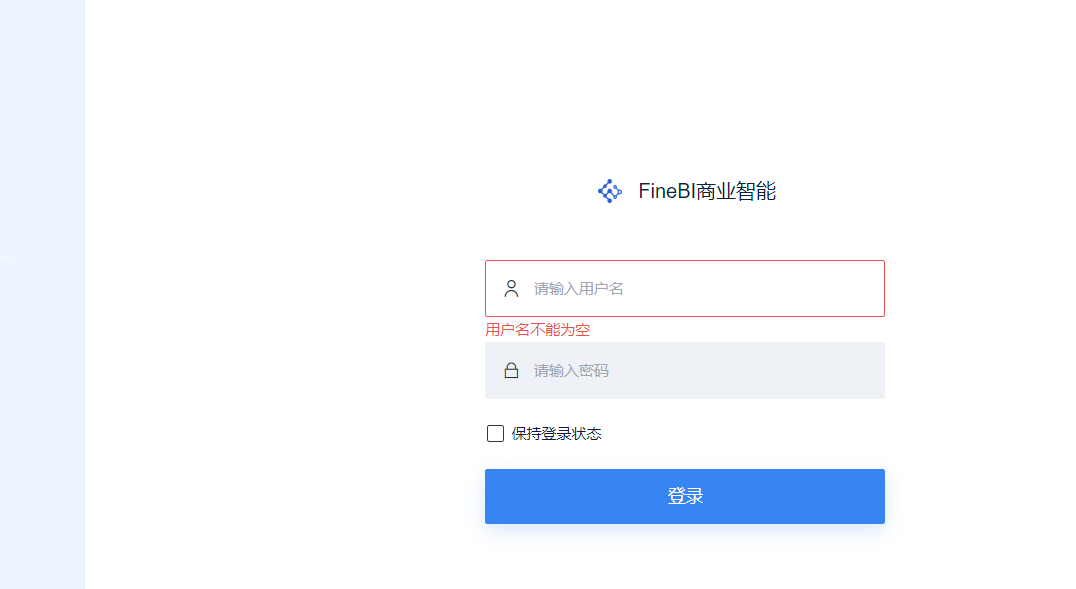This screenshot has width=1076, height=589.
Task: Click the FineBI diamond logo icon
Action: click(609, 191)
